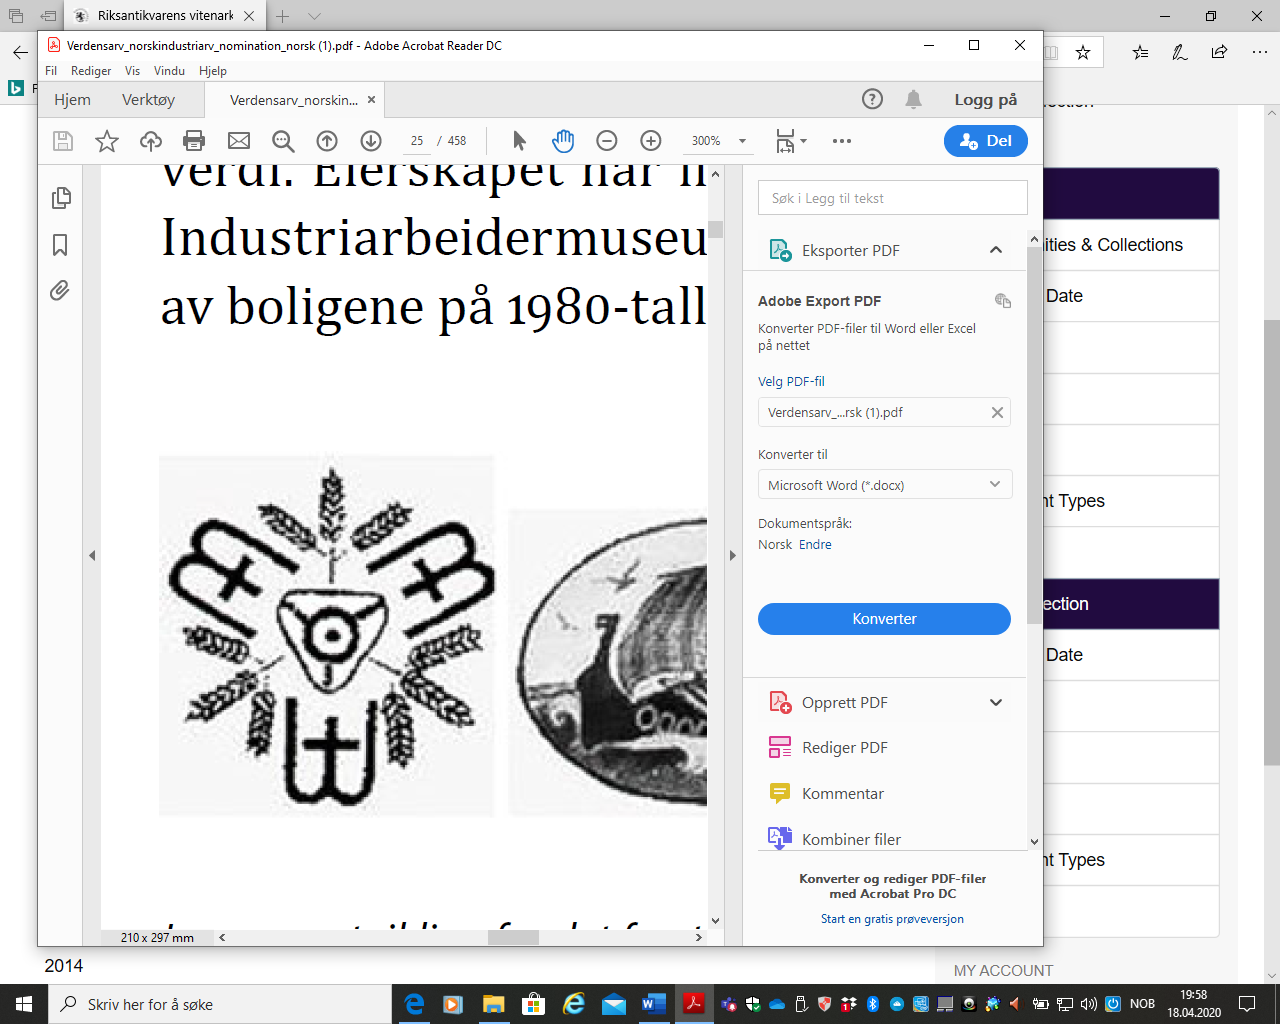Star the document as favorite
This screenshot has height=1024, width=1280.
(107, 141)
